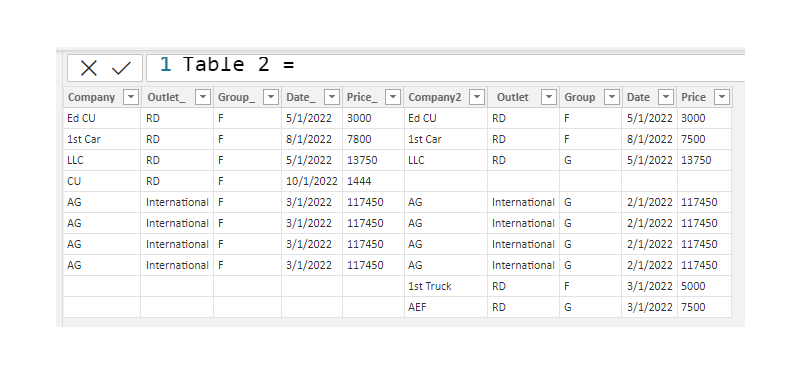Screen dimensions: 794x367
Task: Cancel the formula with the X icon
Action: (89, 68)
